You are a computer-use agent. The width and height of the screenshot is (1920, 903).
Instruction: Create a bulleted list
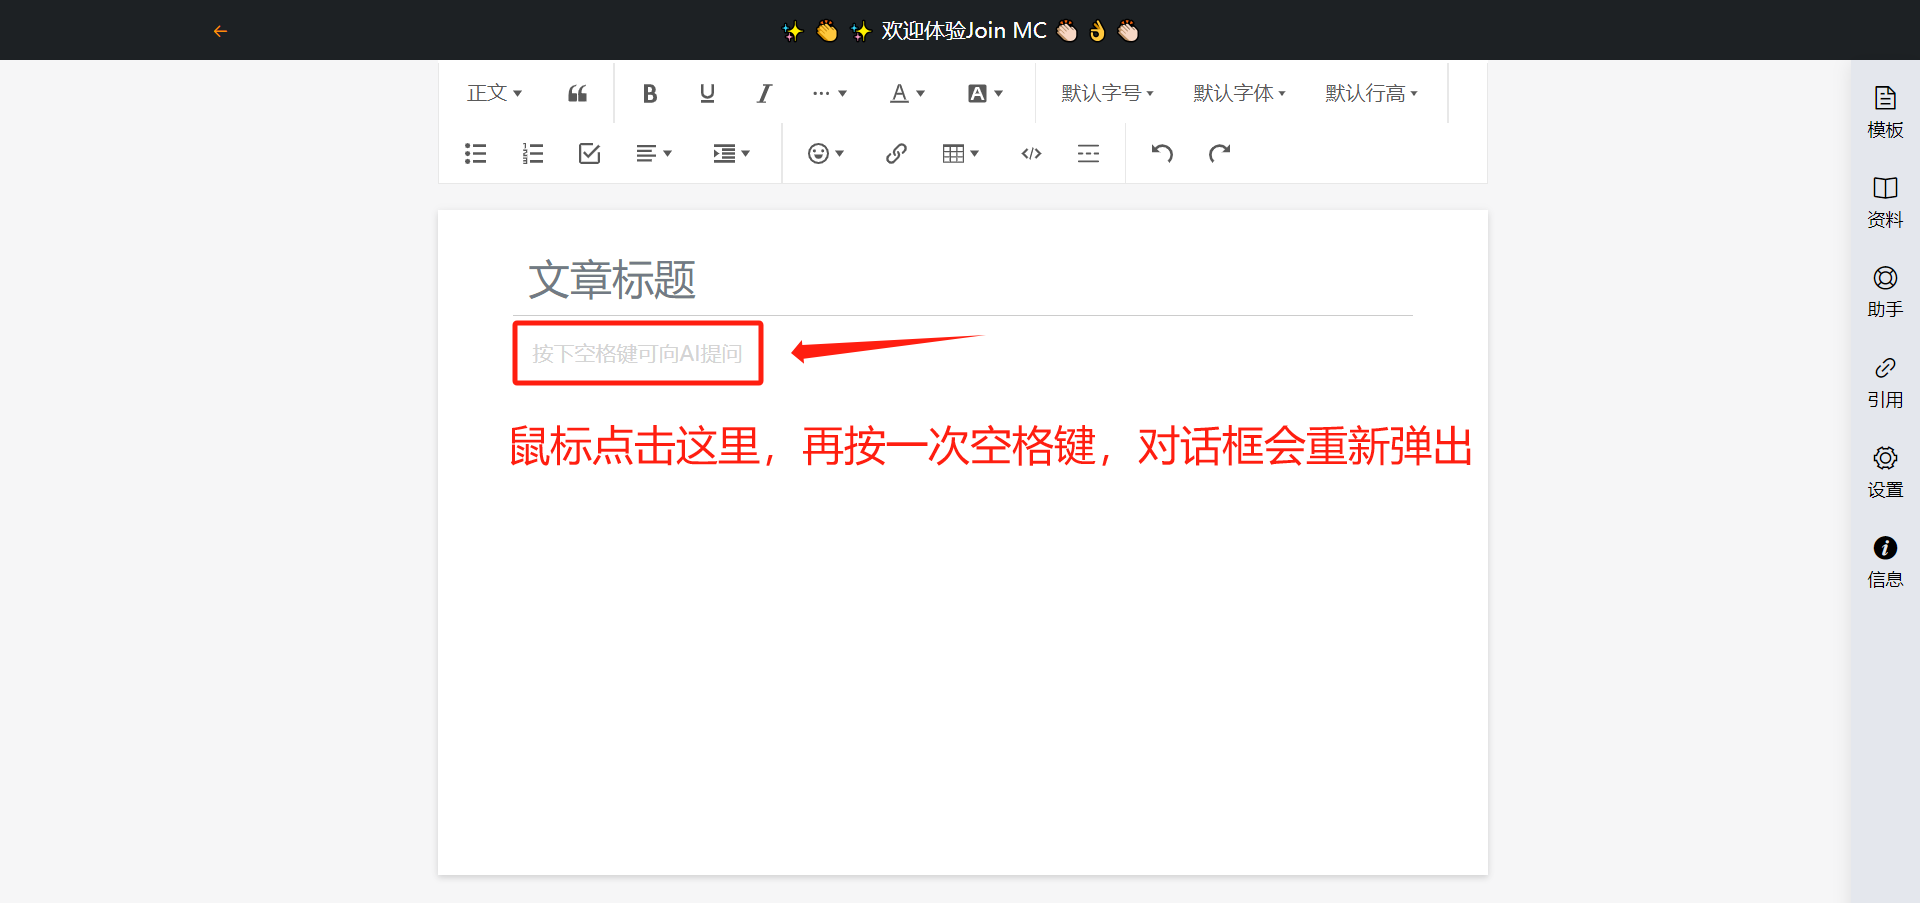[x=475, y=153]
